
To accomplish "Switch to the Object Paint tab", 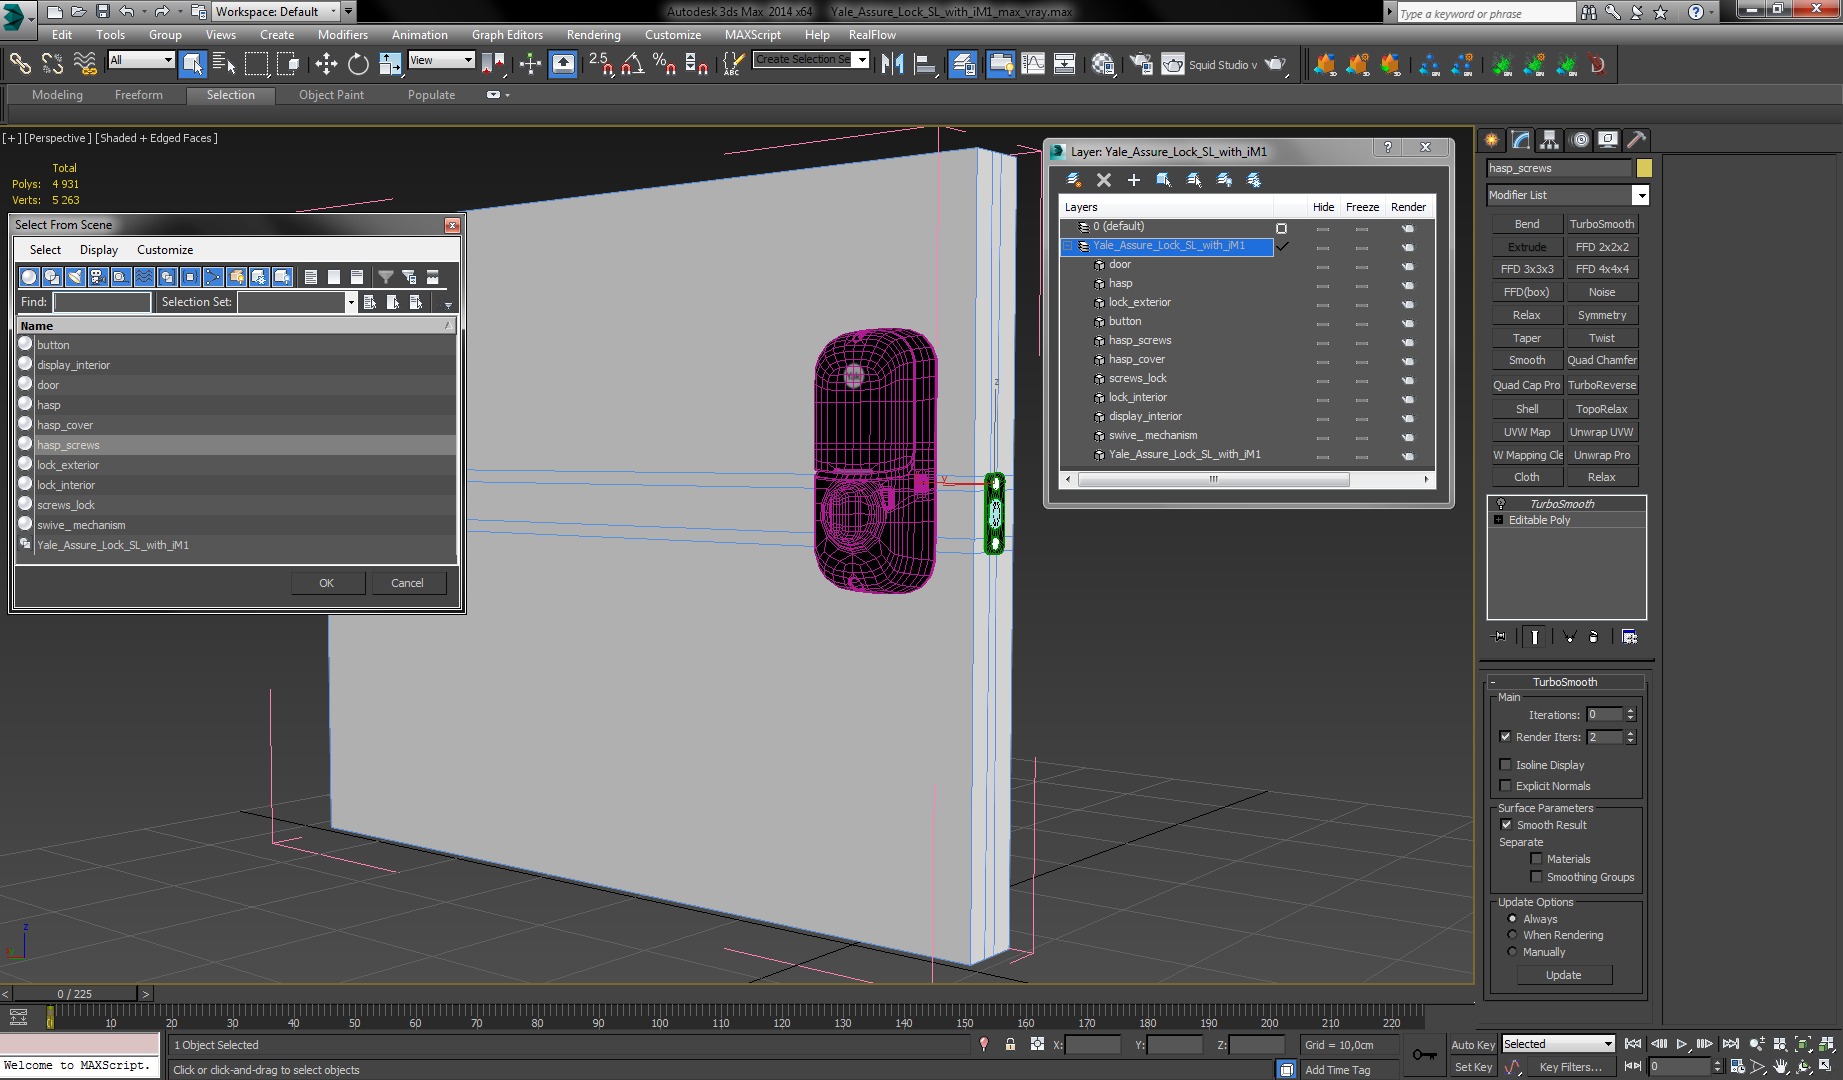I will coord(331,95).
